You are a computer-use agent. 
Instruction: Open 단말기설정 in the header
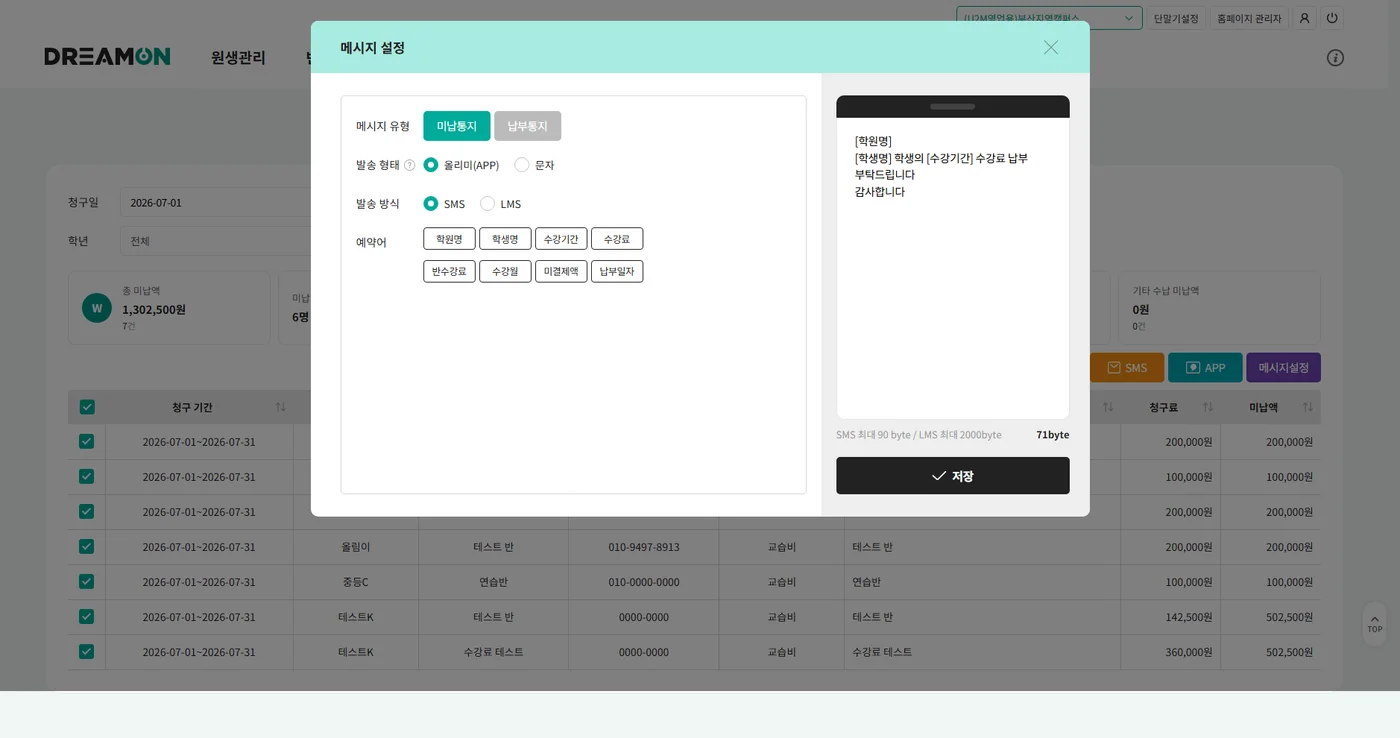[x=1176, y=18]
